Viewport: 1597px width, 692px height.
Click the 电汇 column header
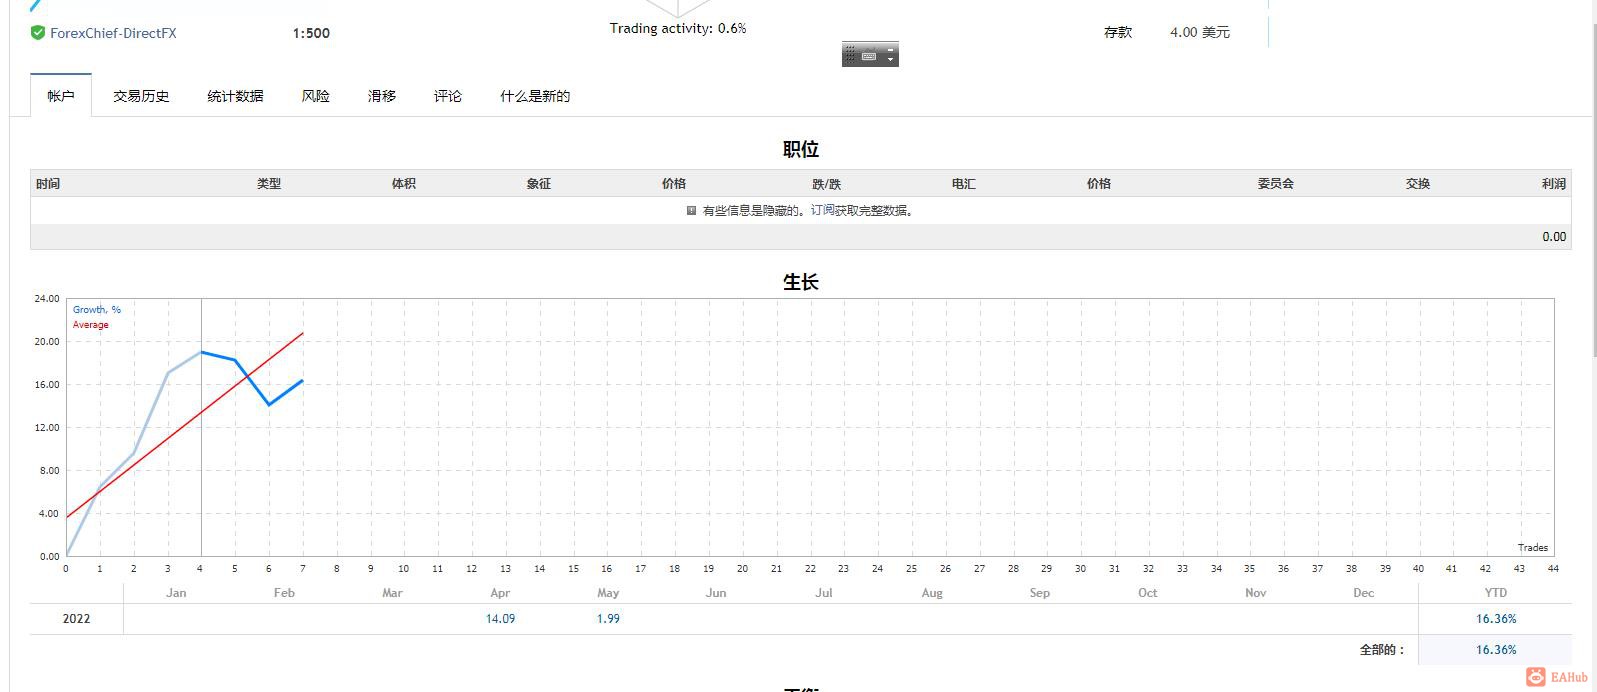pos(964,183)
